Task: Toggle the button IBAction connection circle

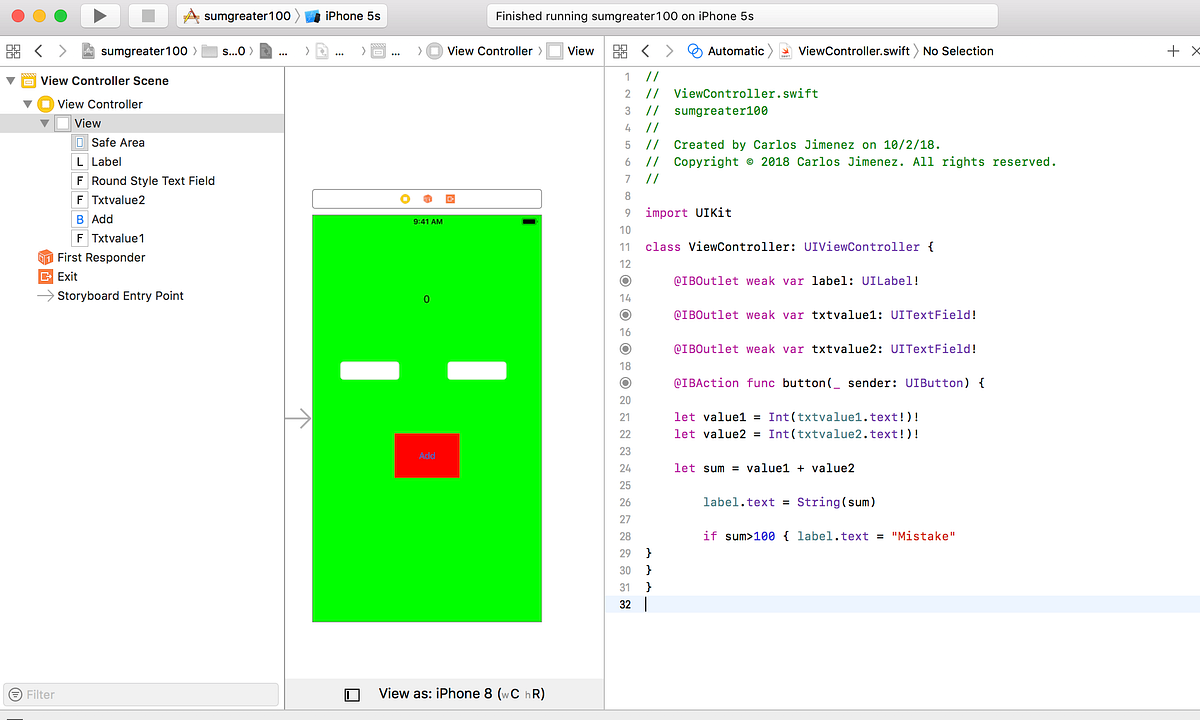Action: pyautogui.click(x=626, y=383)
